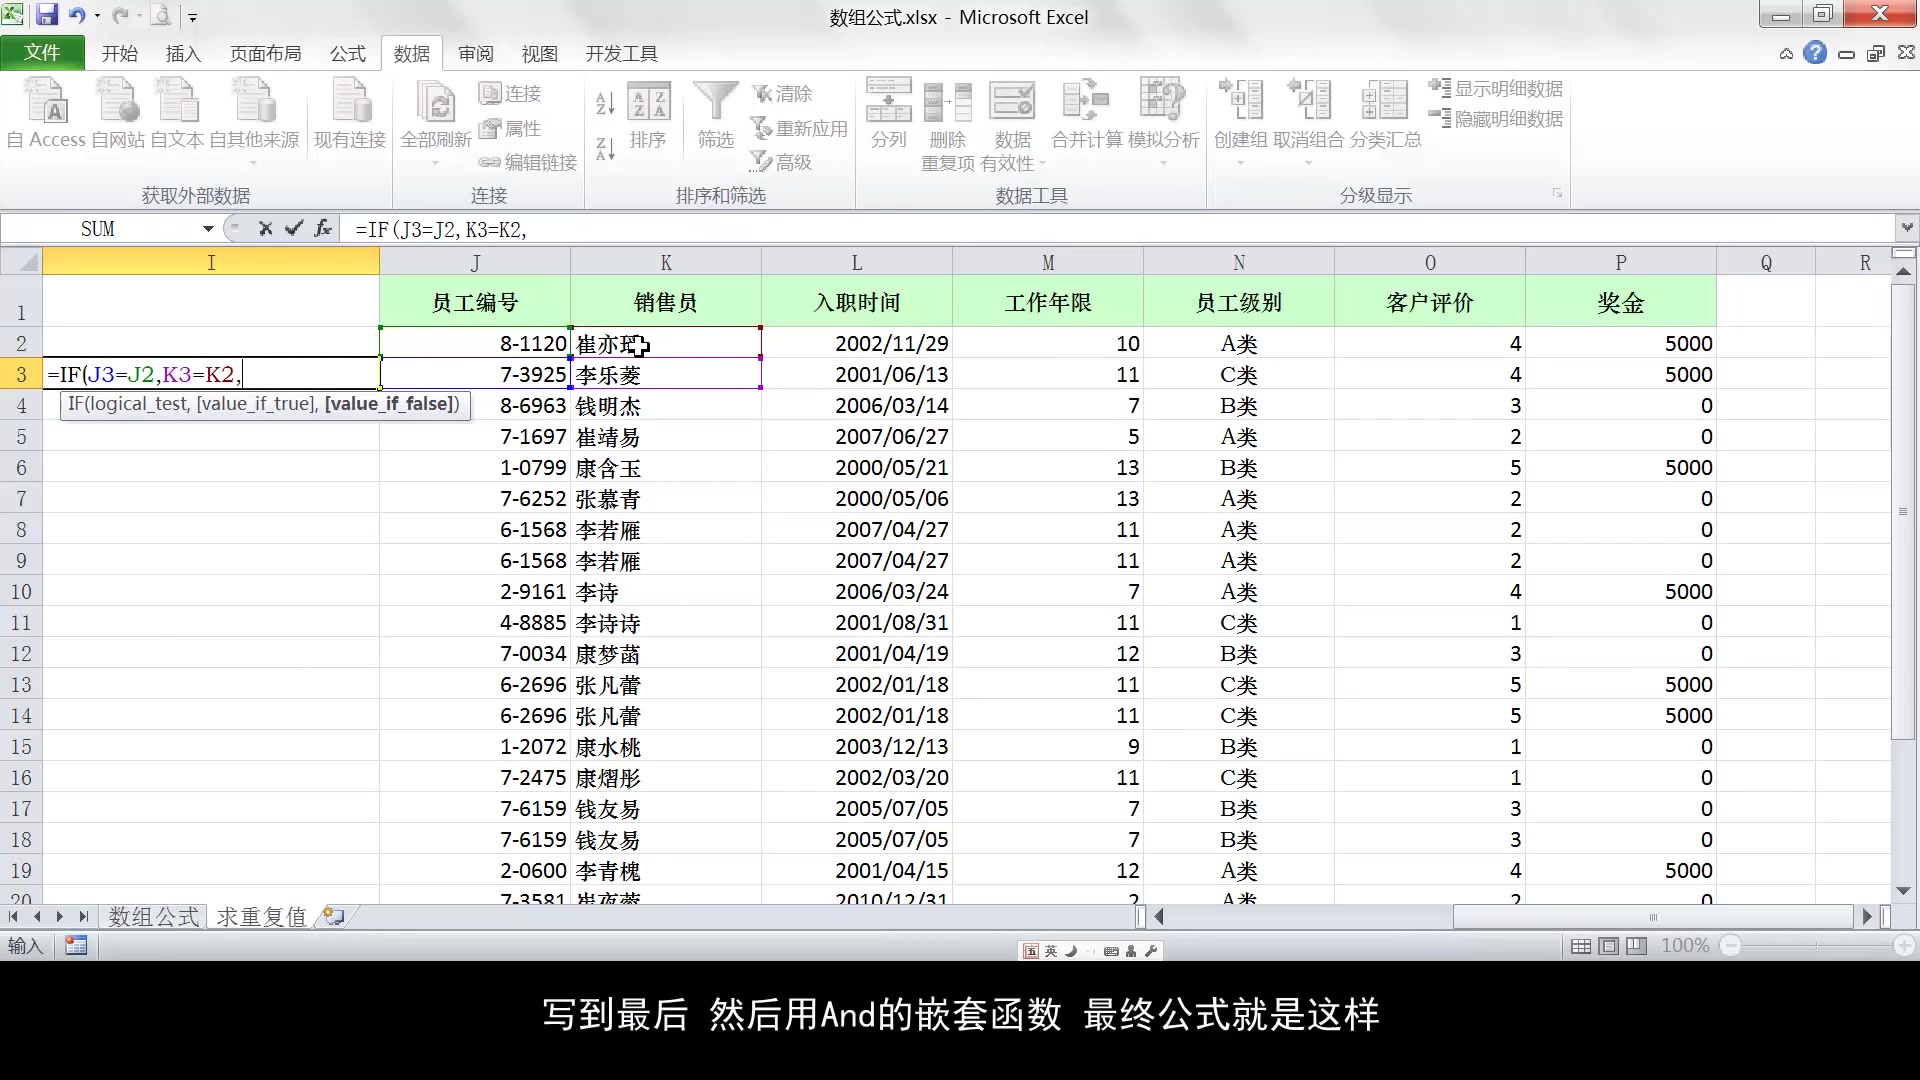Select the 合并计算 consolidate tool
The height and width of the screenshot is (1080, 1920).
coord(1085,113)
